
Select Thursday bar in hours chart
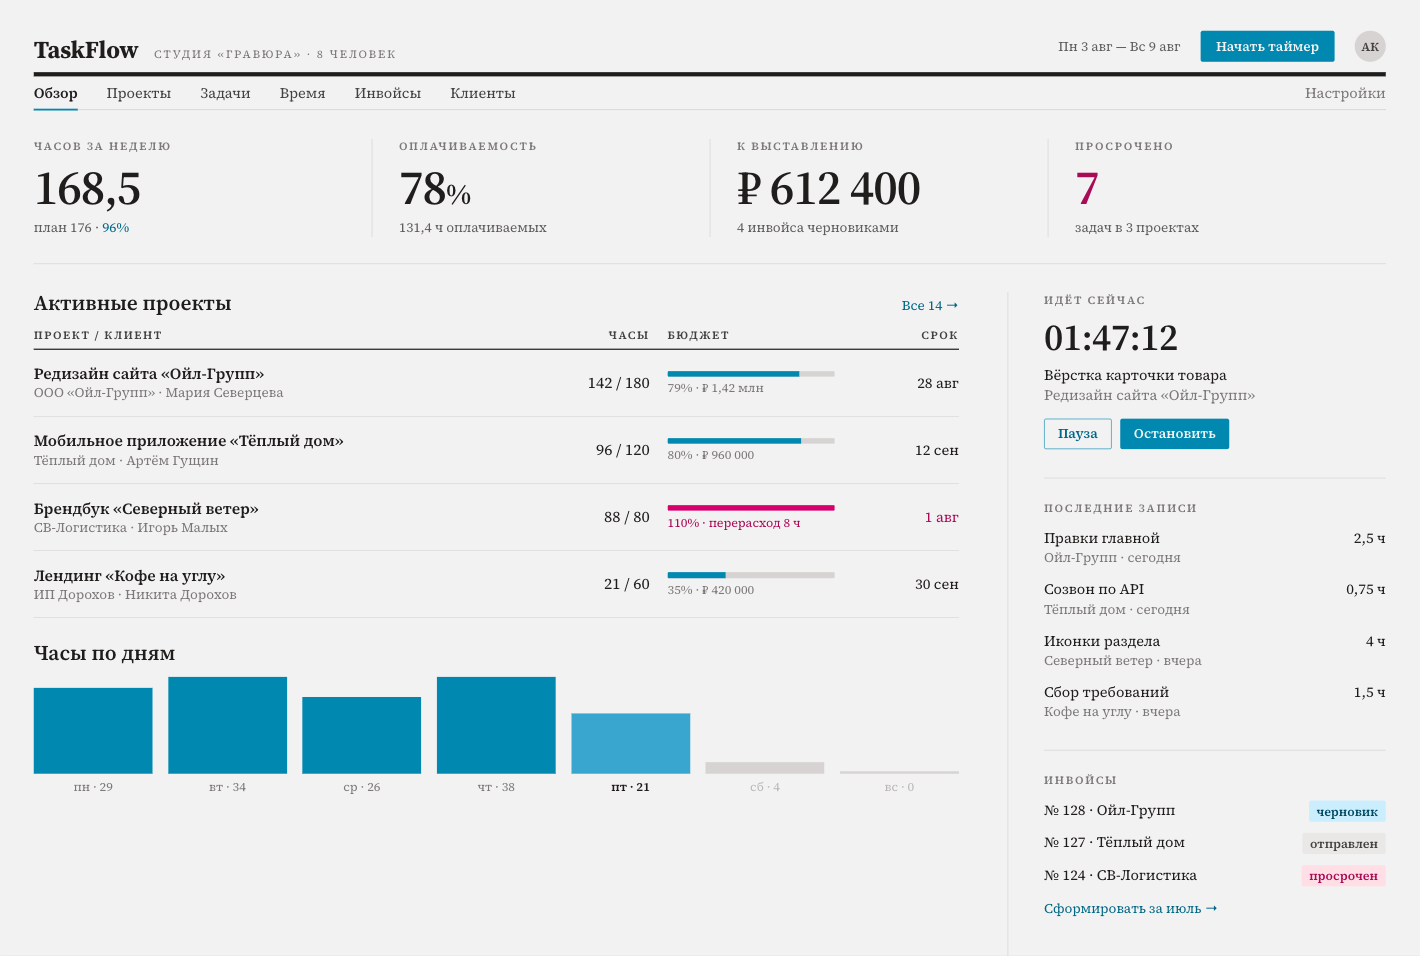tap(496, 725)
